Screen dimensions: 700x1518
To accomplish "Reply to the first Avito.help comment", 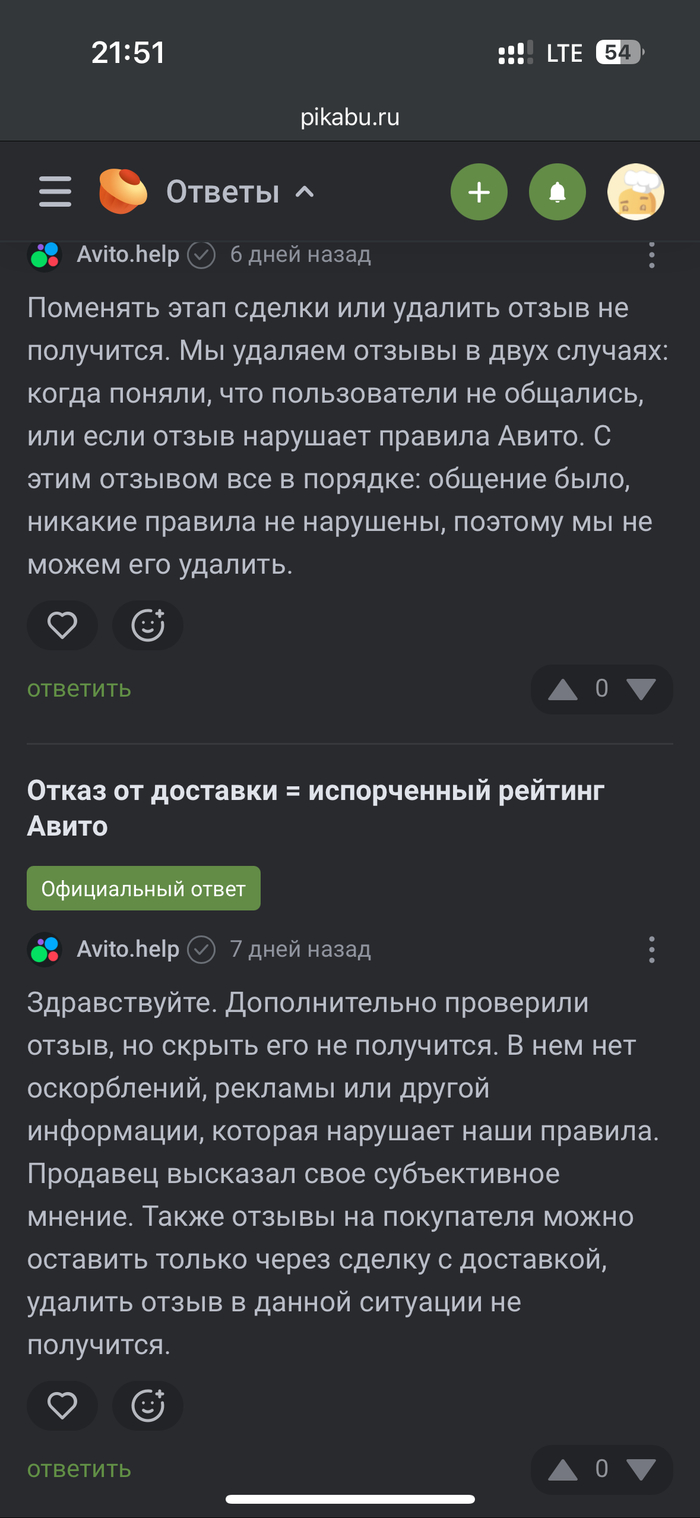I will [79, 689].
